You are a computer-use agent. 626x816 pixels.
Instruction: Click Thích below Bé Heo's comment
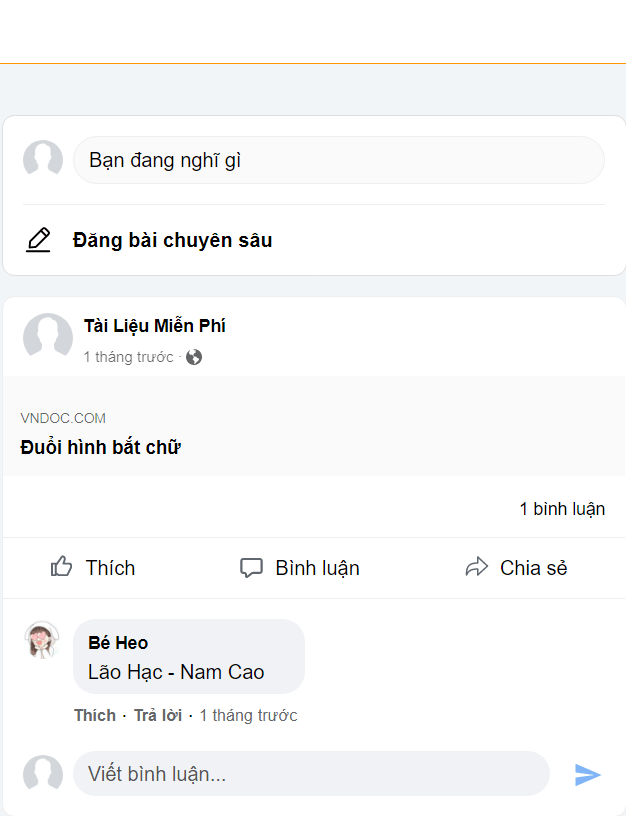point(94,715)
